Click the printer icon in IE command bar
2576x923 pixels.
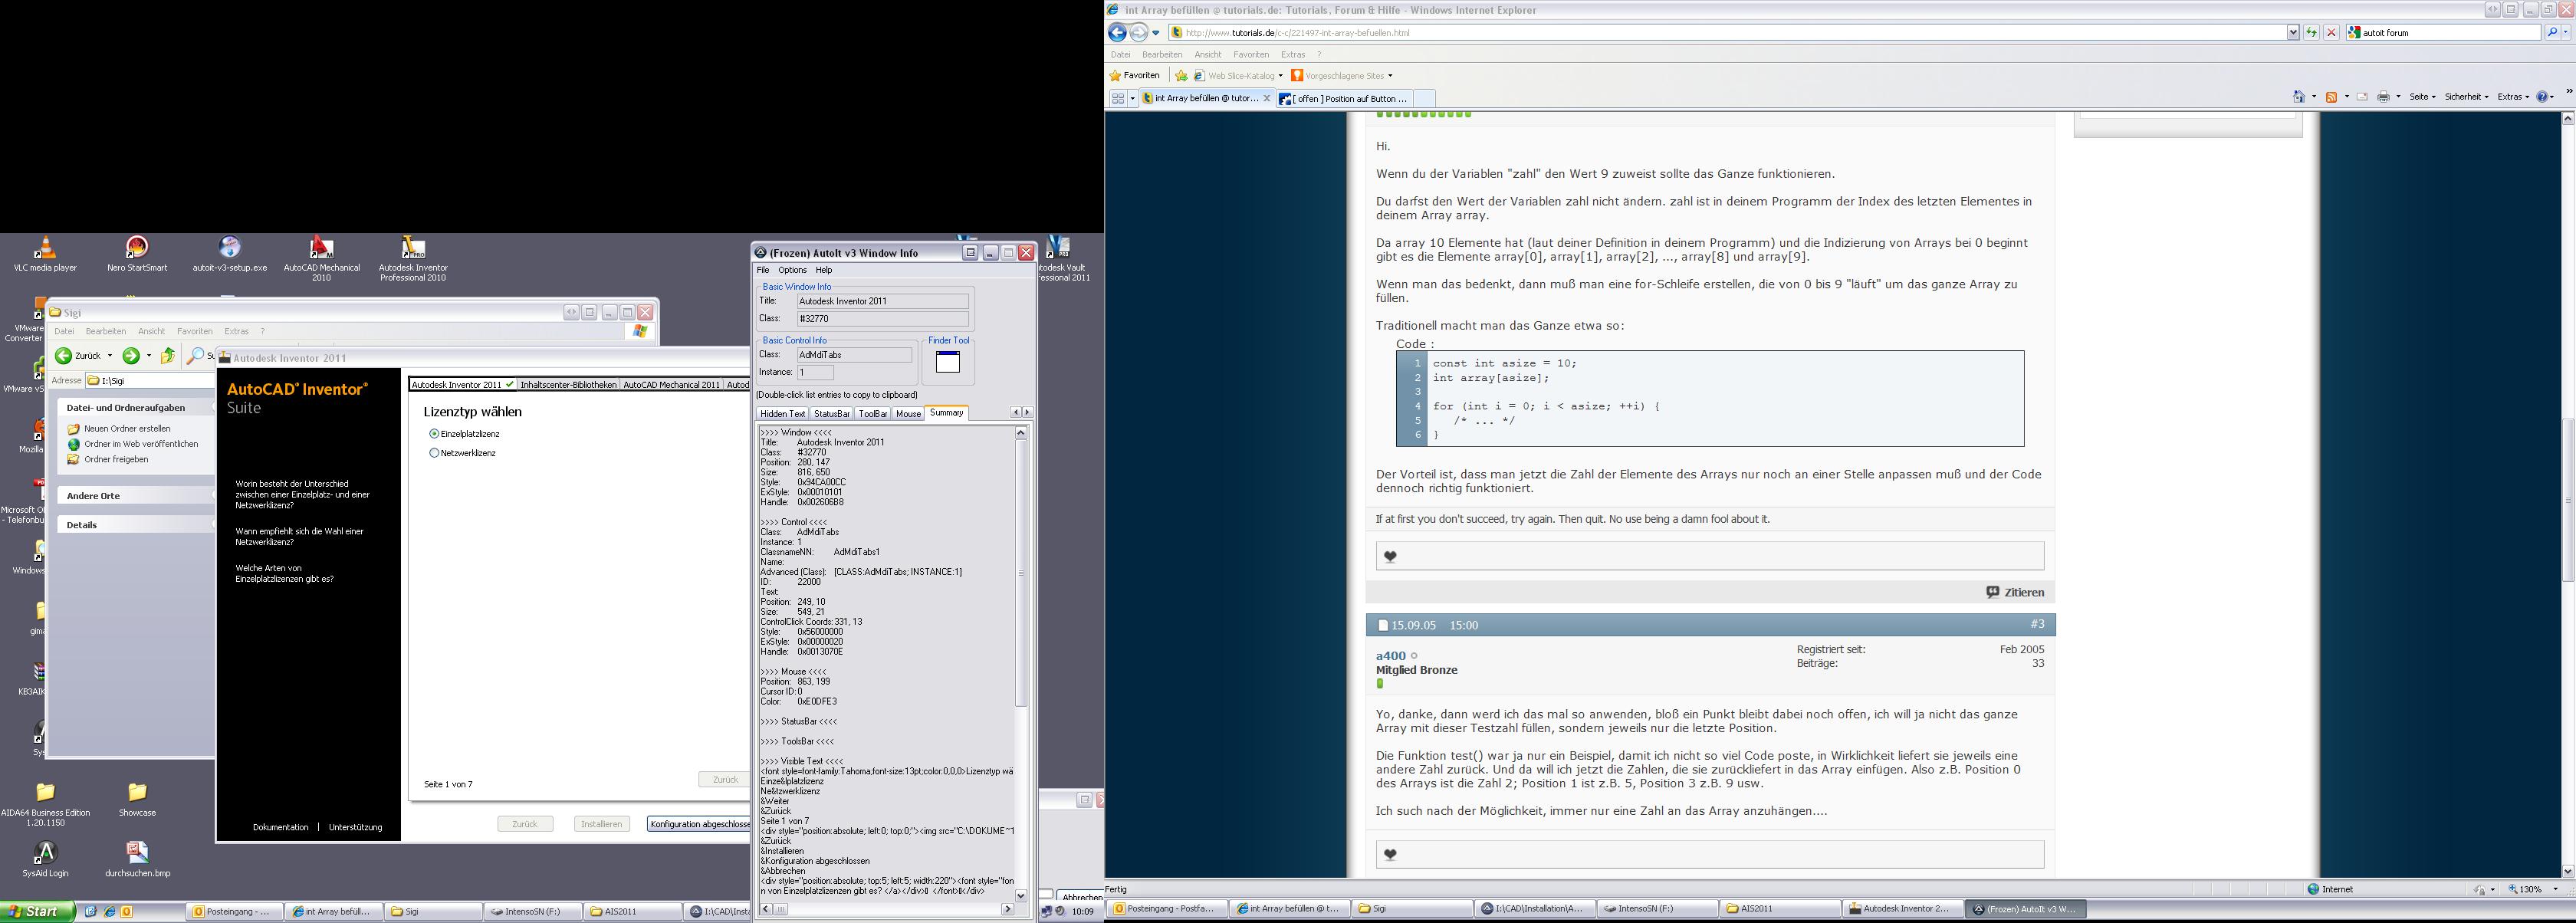[2383, 97]
